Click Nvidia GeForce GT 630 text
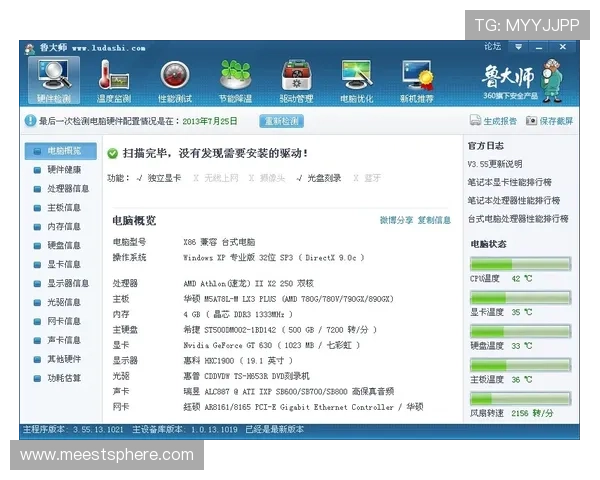Screen dimensions: 600x480 coord(272,345)
